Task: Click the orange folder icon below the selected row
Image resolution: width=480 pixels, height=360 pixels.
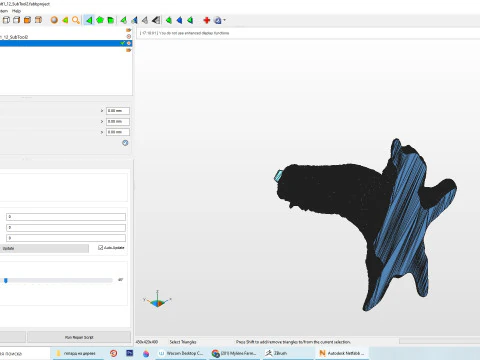Action: [129, 50]
